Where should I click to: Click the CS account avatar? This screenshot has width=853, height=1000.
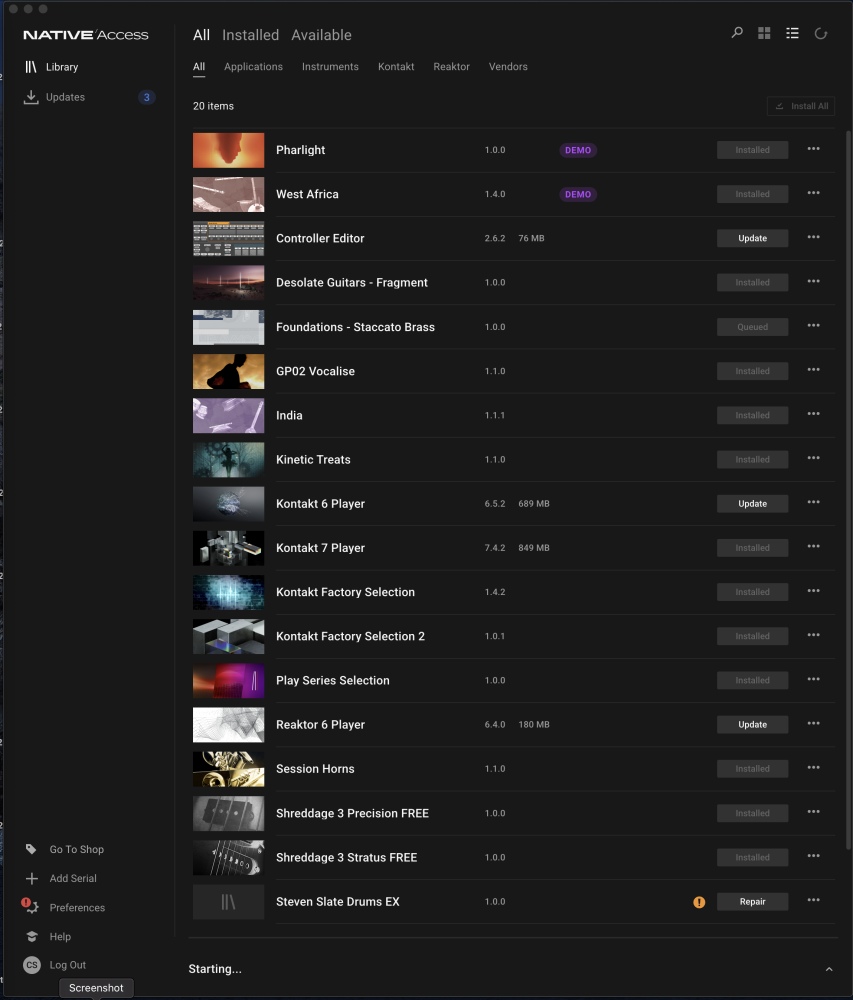[x=32, y=965]
